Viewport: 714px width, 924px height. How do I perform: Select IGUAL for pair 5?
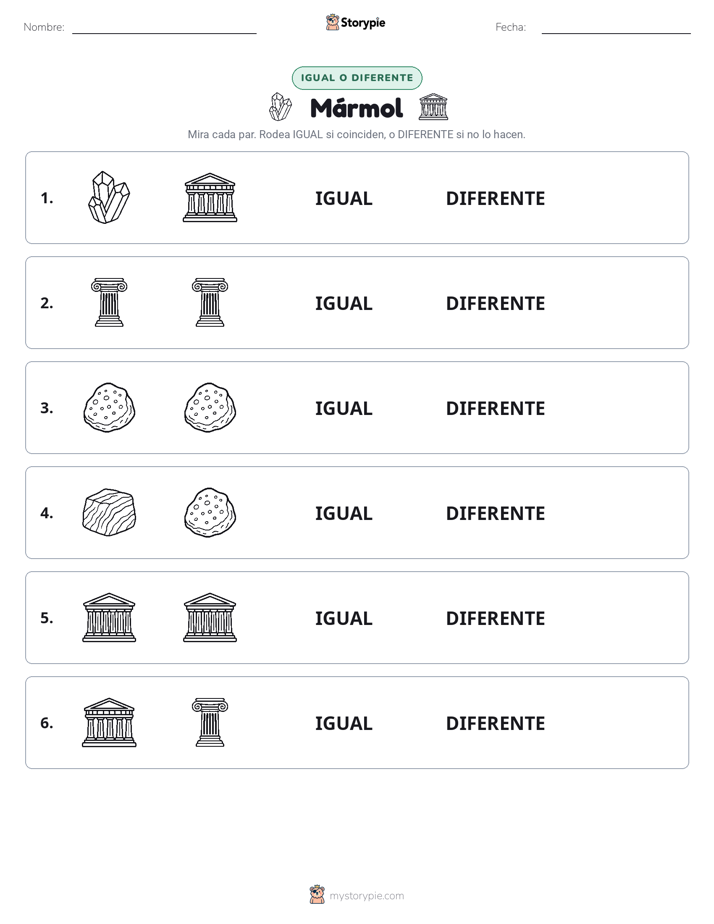tap(343, 618)
